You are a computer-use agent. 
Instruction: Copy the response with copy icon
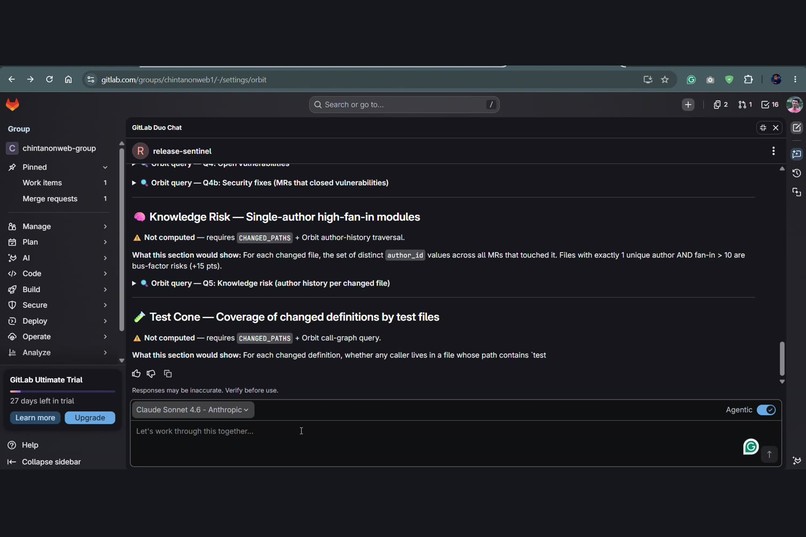pos(168,374)
